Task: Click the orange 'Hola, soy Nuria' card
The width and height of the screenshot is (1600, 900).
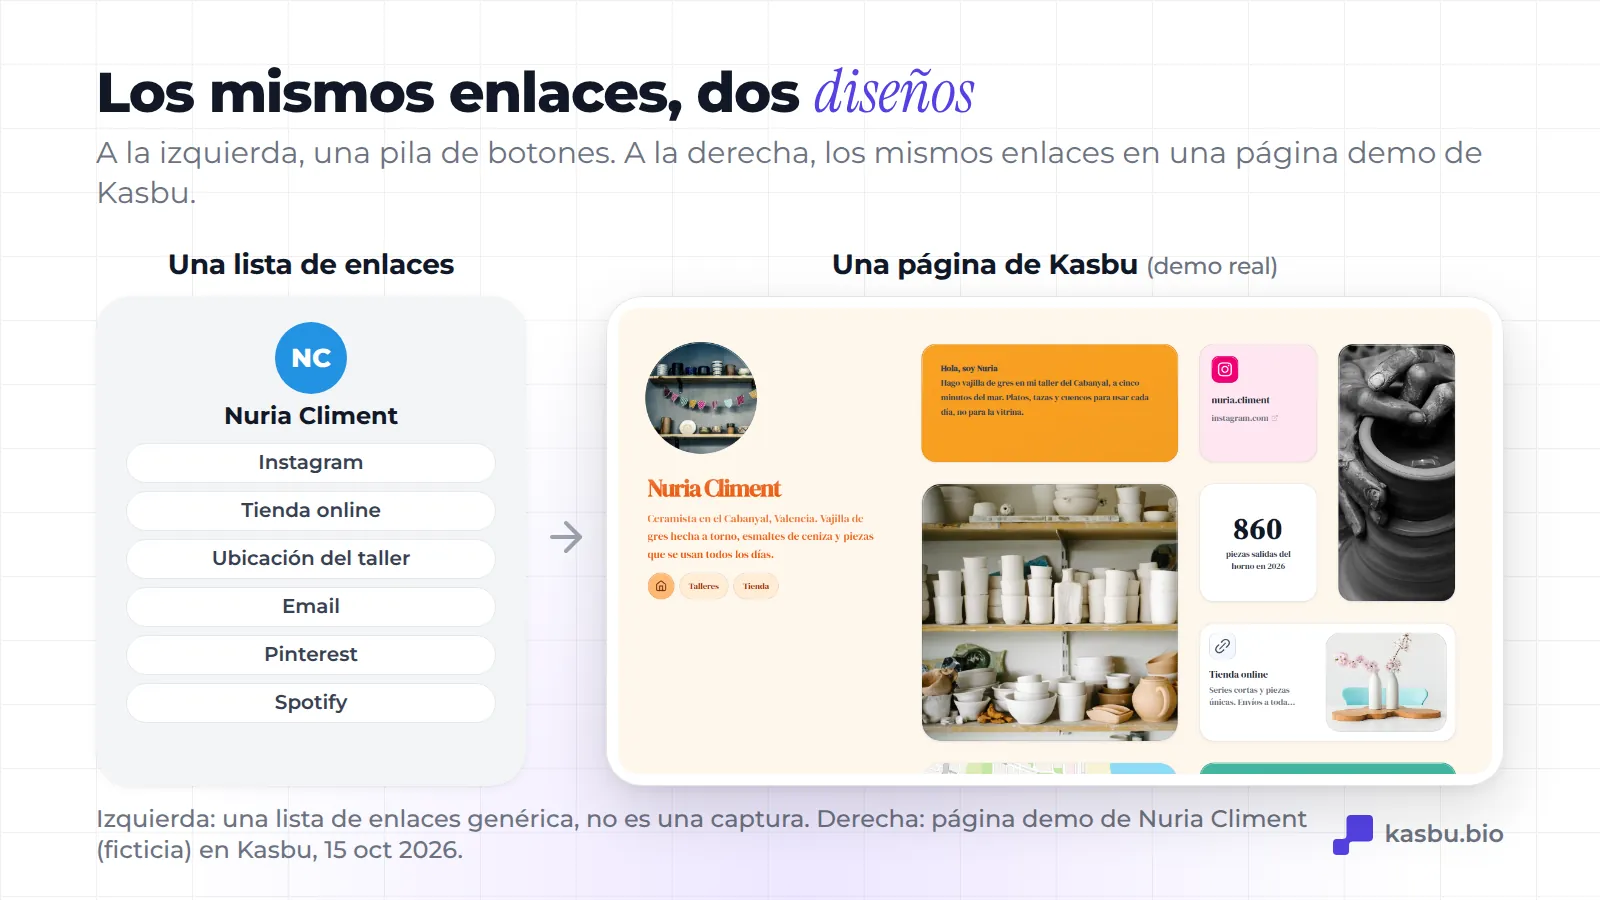Action: pos(1049,403)
